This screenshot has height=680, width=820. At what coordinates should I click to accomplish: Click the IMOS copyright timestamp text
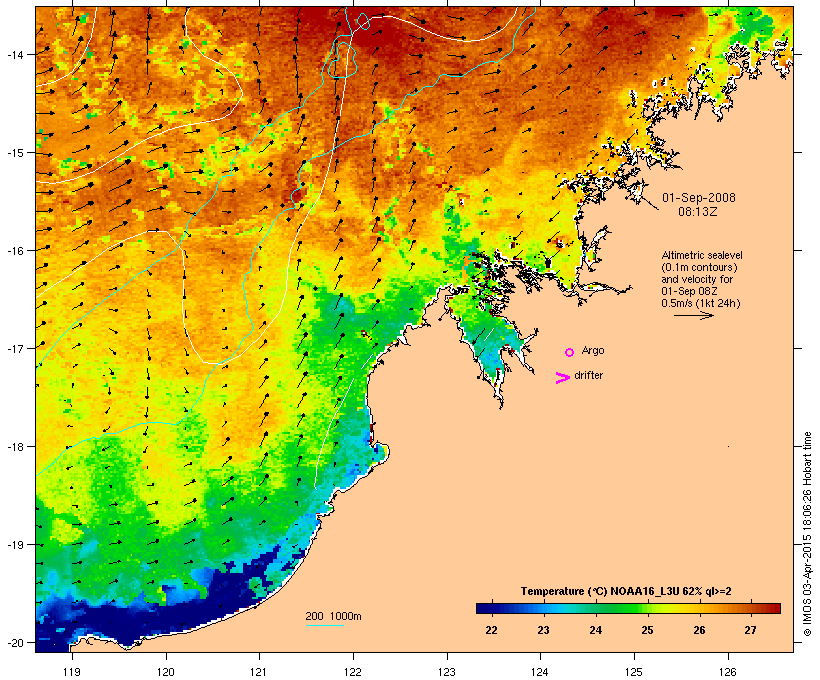coord(807,534)
